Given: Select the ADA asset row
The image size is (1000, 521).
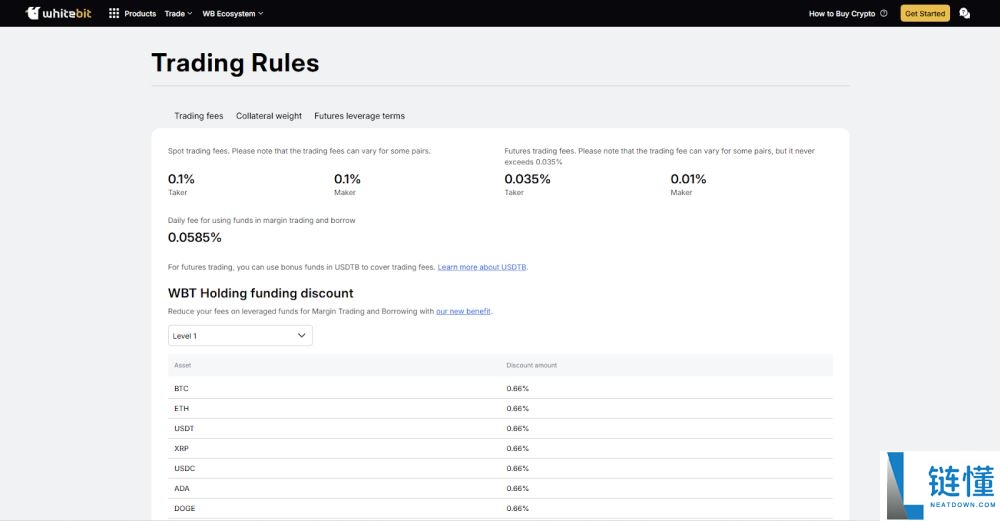Looking at the screenshot, I should [500, 488].
